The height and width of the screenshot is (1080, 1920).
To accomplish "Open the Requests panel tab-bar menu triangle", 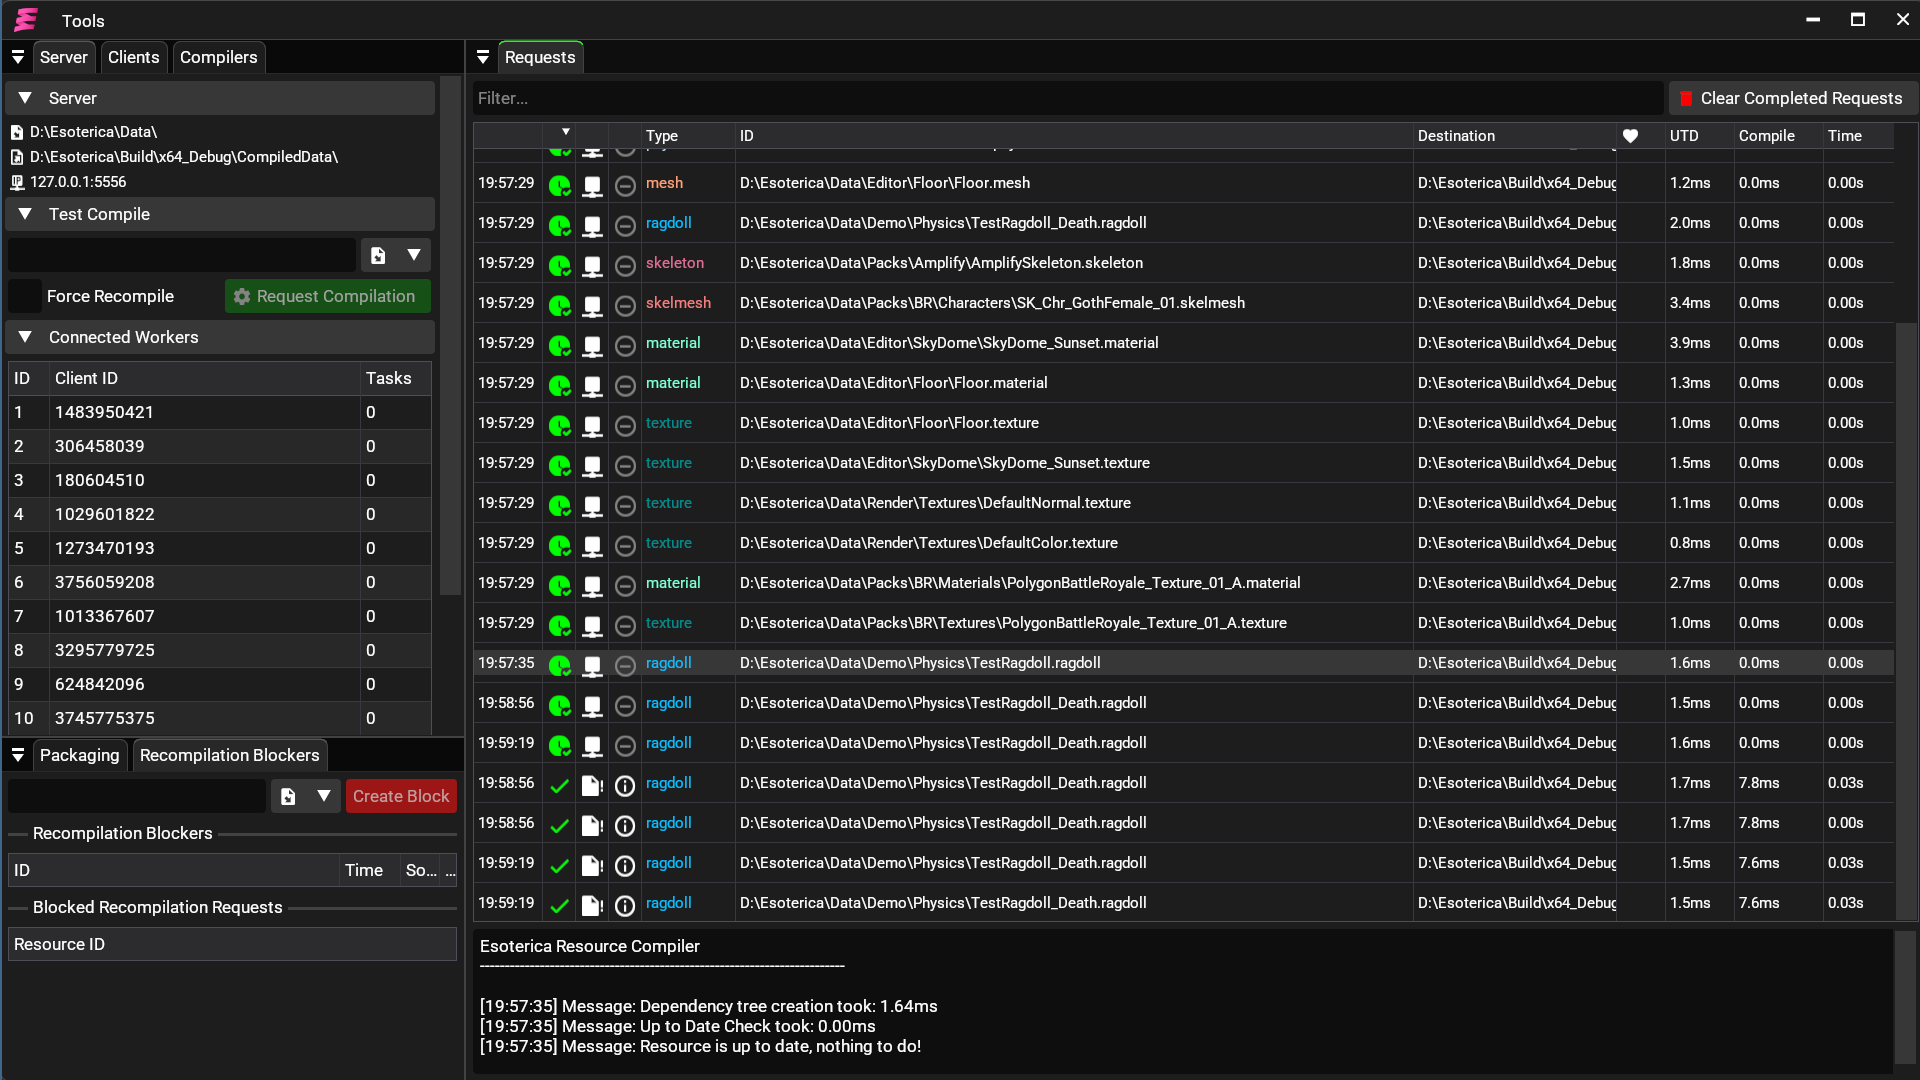I will tap(483, 57).
